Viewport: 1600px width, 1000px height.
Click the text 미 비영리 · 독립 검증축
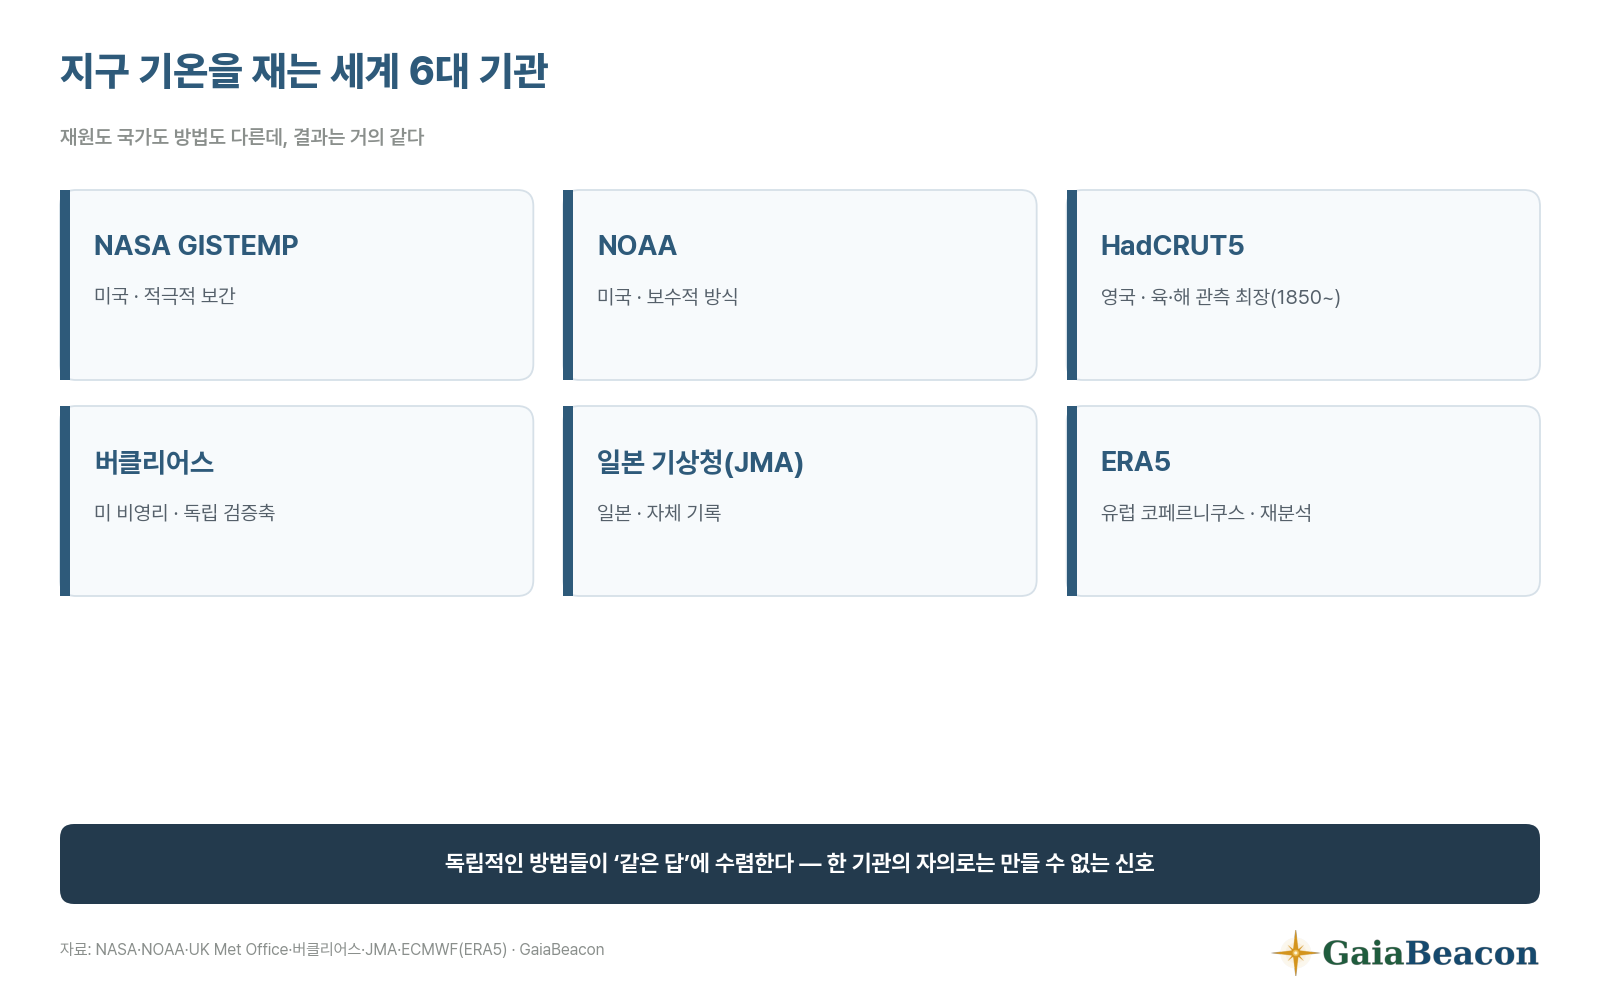(x=185, y=512)
